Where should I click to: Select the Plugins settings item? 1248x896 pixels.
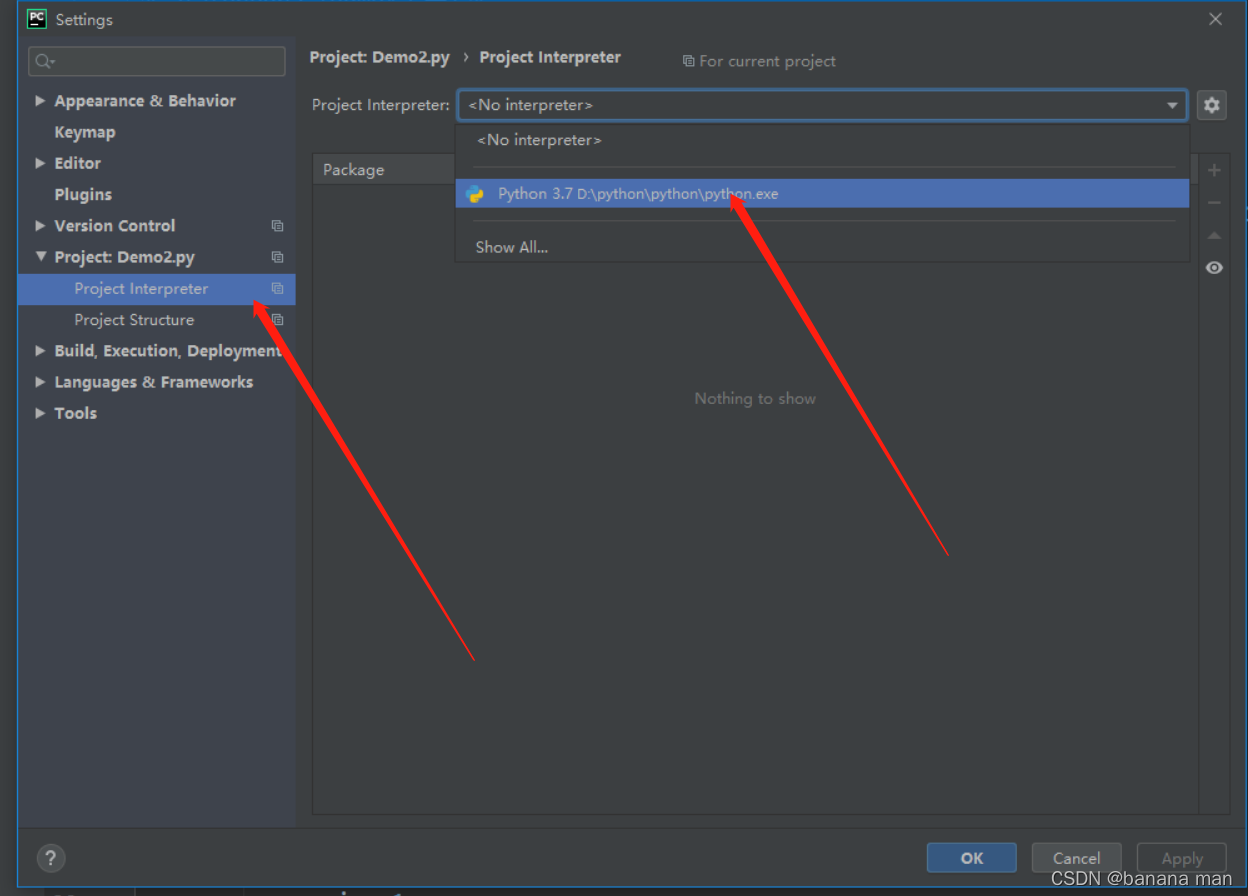click(x=83, y=195)
